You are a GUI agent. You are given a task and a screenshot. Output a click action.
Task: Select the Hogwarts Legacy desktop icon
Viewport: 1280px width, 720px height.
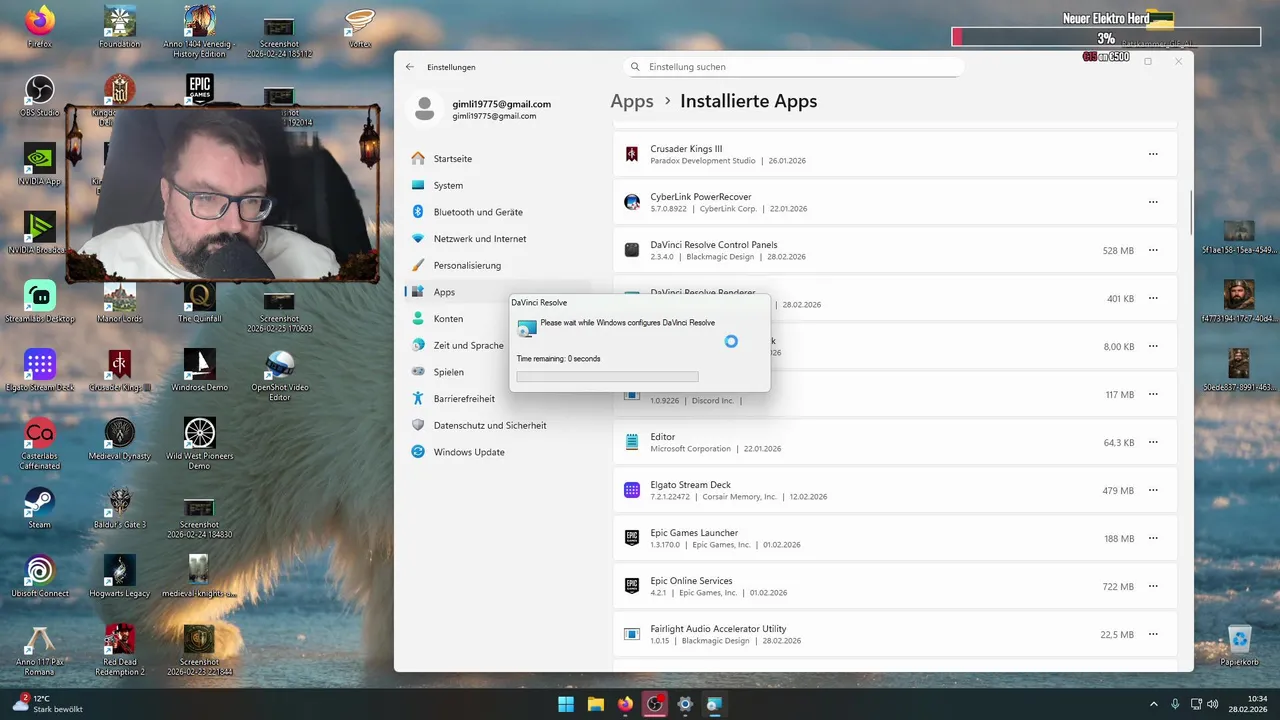(x=120, y=575)
